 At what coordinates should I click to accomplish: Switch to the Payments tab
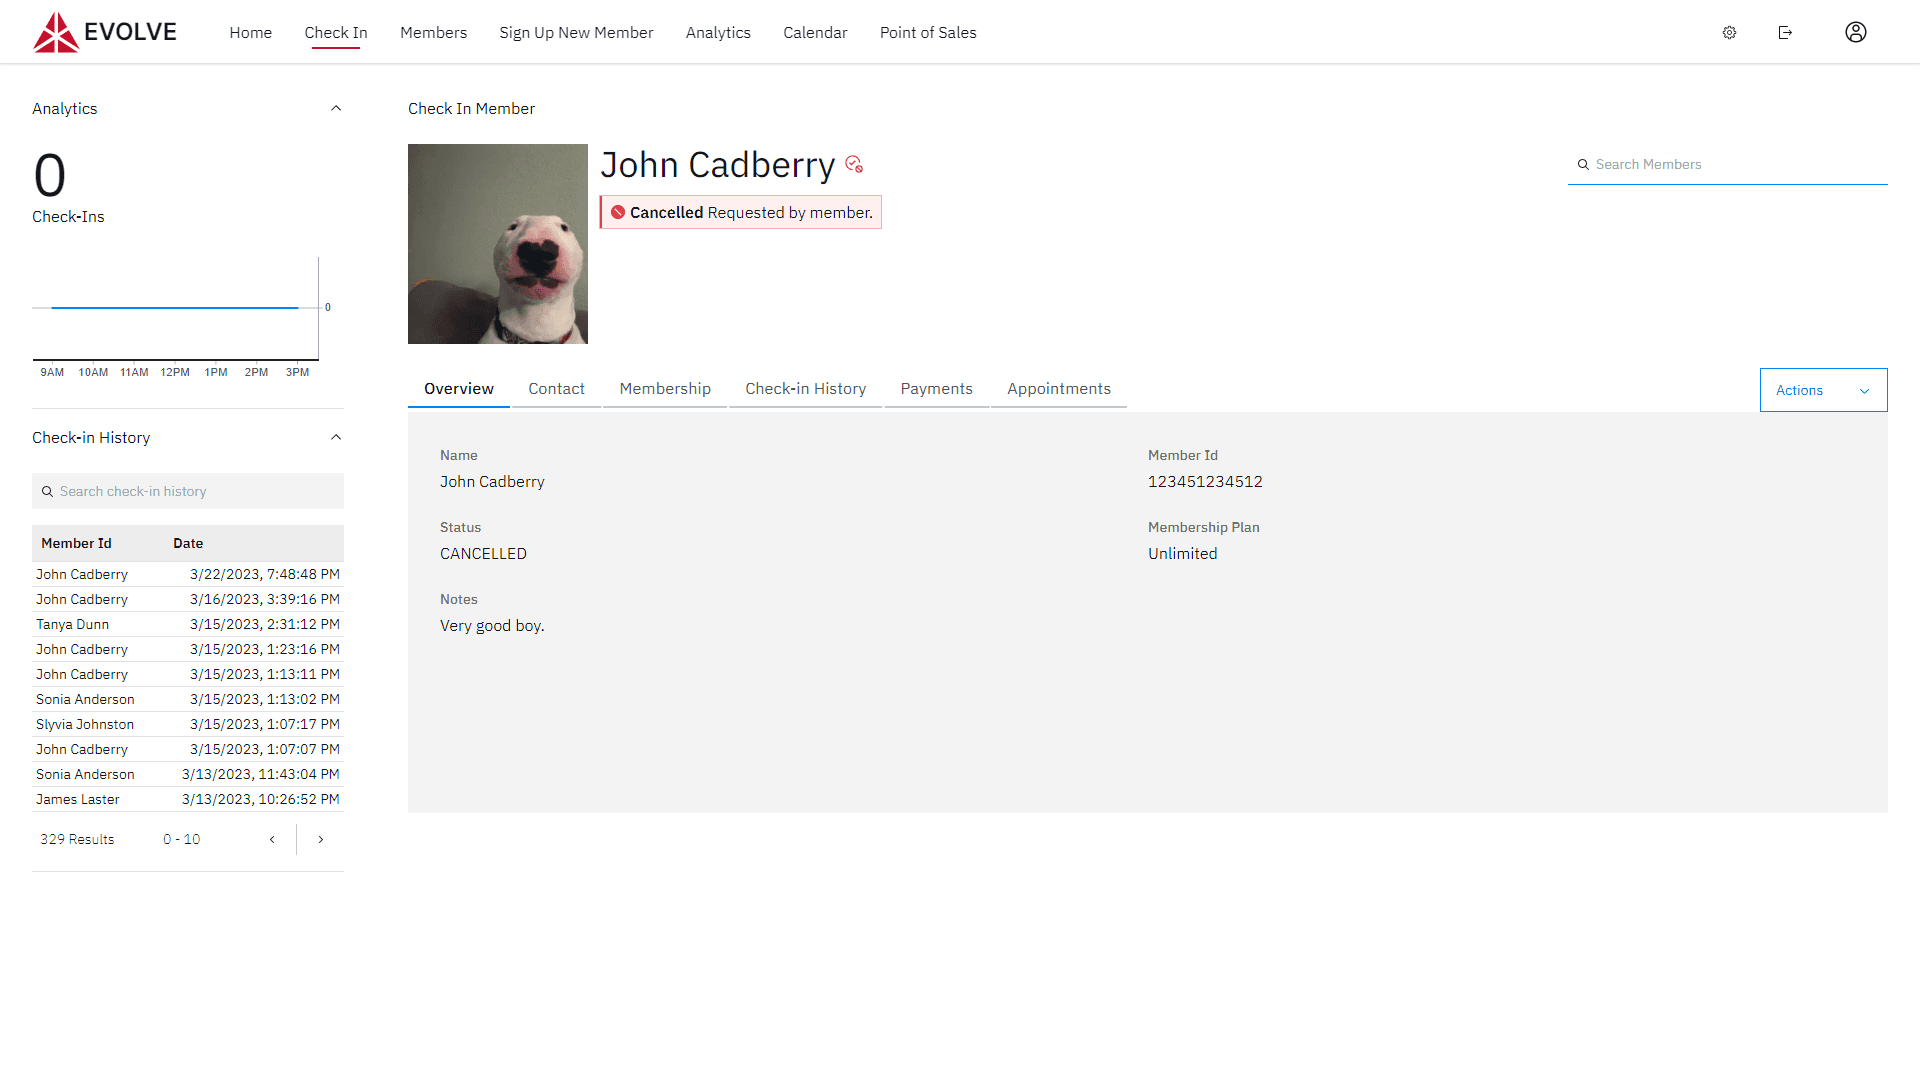pyautogui.click(x=936, y=388)
